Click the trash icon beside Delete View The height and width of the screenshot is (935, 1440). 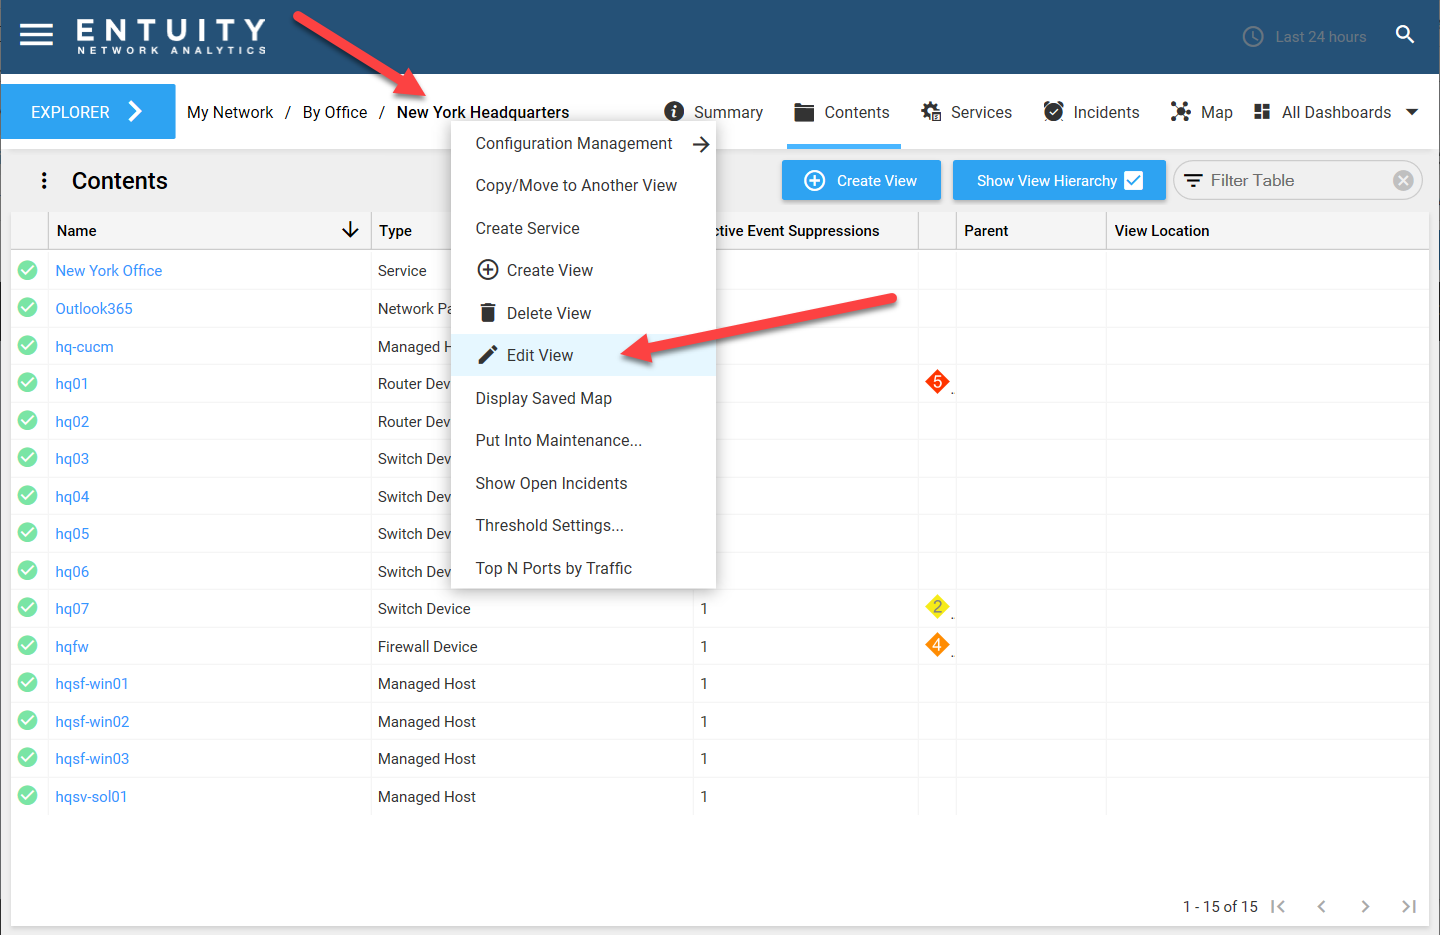[x=488, y=313]
